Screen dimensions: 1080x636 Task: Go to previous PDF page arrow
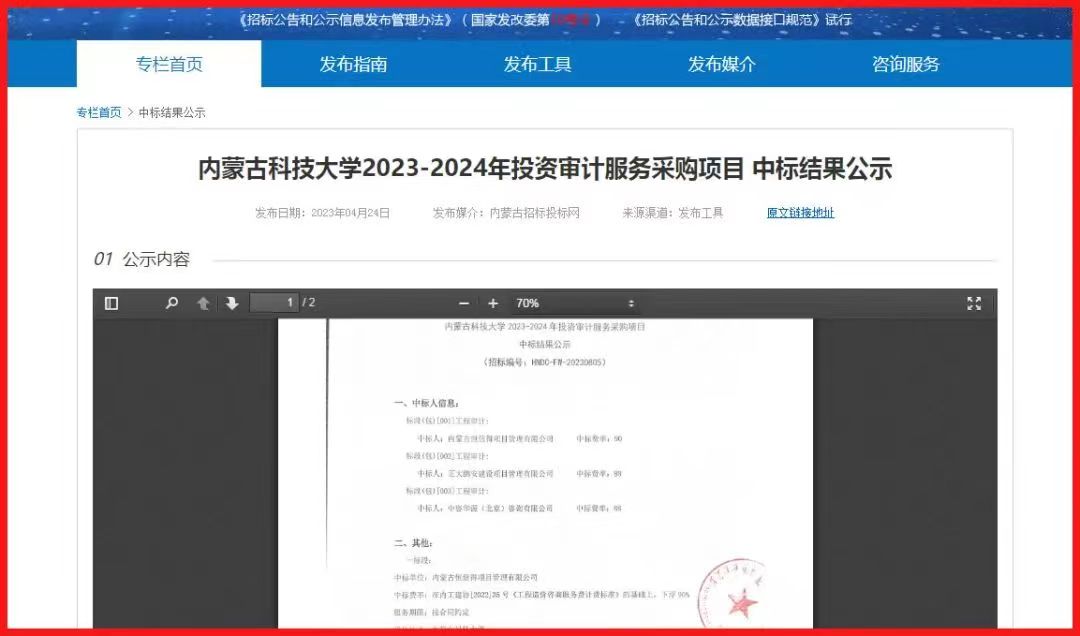[x=203, y=303]
